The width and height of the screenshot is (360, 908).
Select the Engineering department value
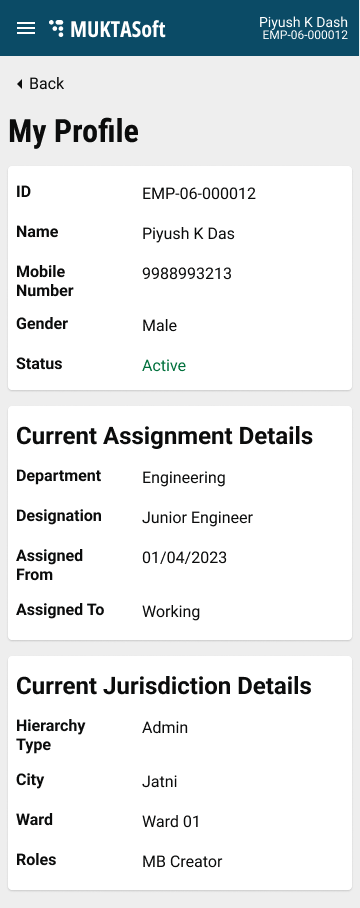[183, 478]
